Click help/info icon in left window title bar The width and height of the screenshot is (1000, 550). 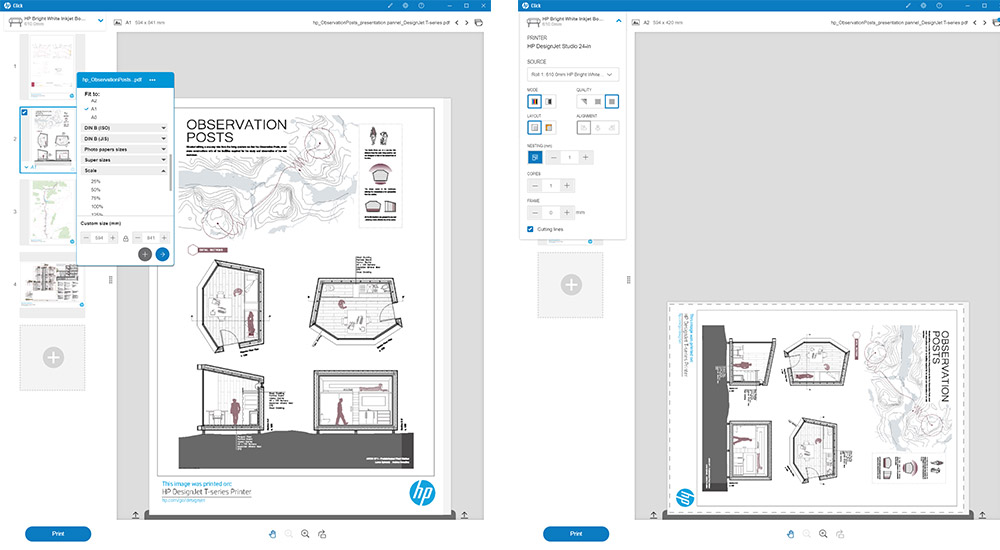tap(421, 5)
